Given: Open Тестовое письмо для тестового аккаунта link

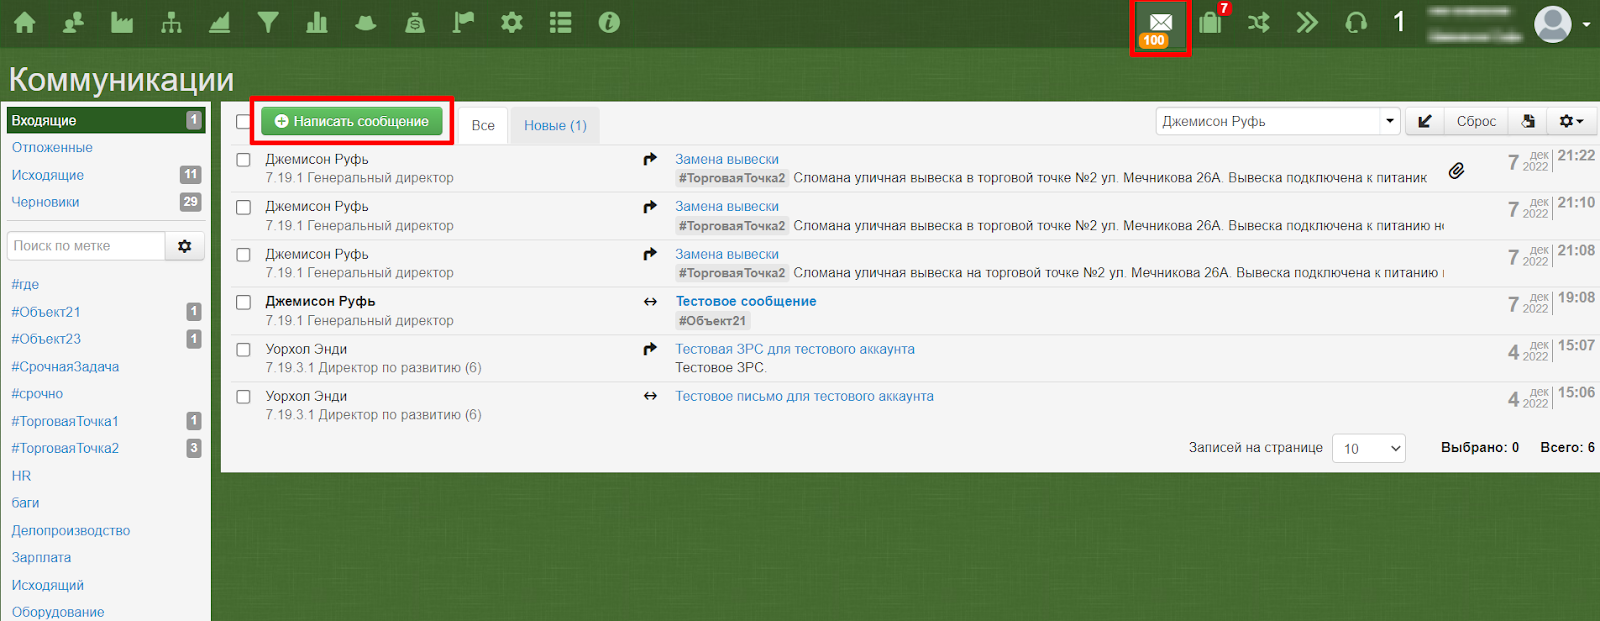Looking at the screenshot, I should pos(804,396).
